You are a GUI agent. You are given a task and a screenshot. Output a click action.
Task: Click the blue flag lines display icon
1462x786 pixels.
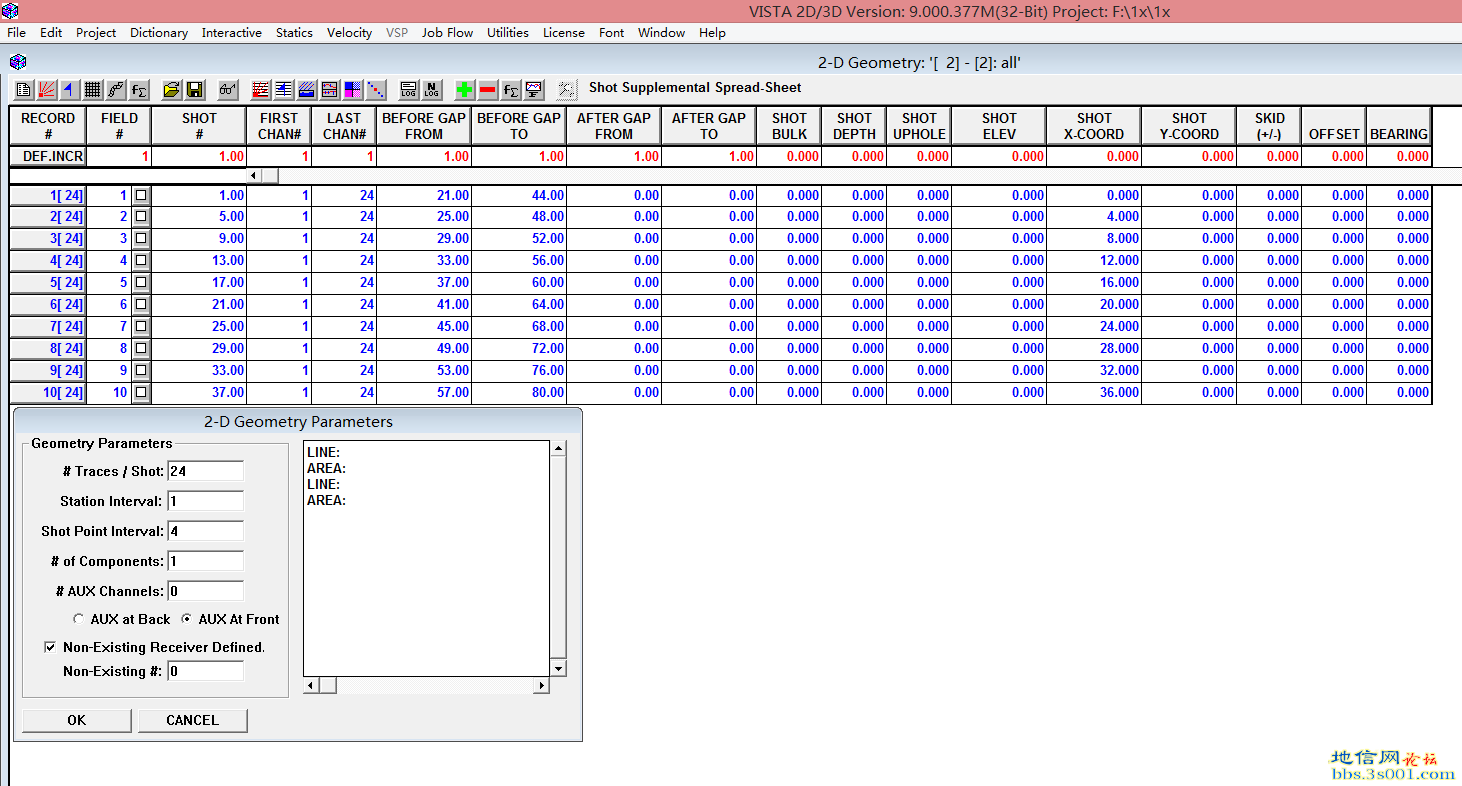click(x=284, y=90)
